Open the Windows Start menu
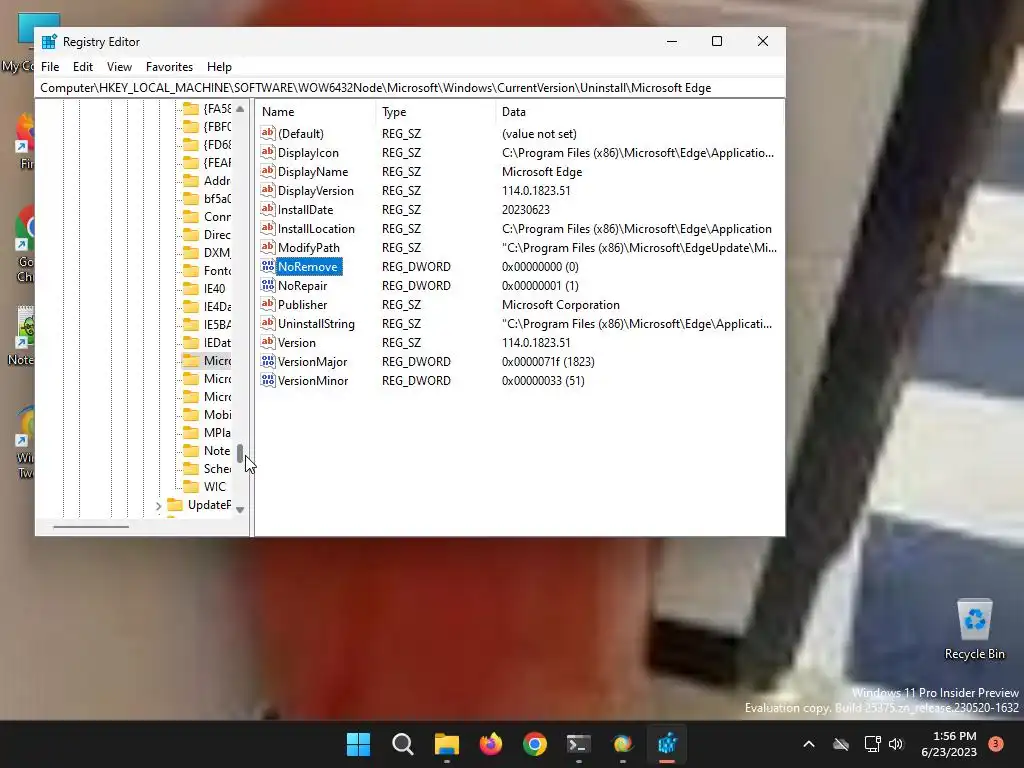Screen dimensions: 1024x768 (x=358, y=744)
